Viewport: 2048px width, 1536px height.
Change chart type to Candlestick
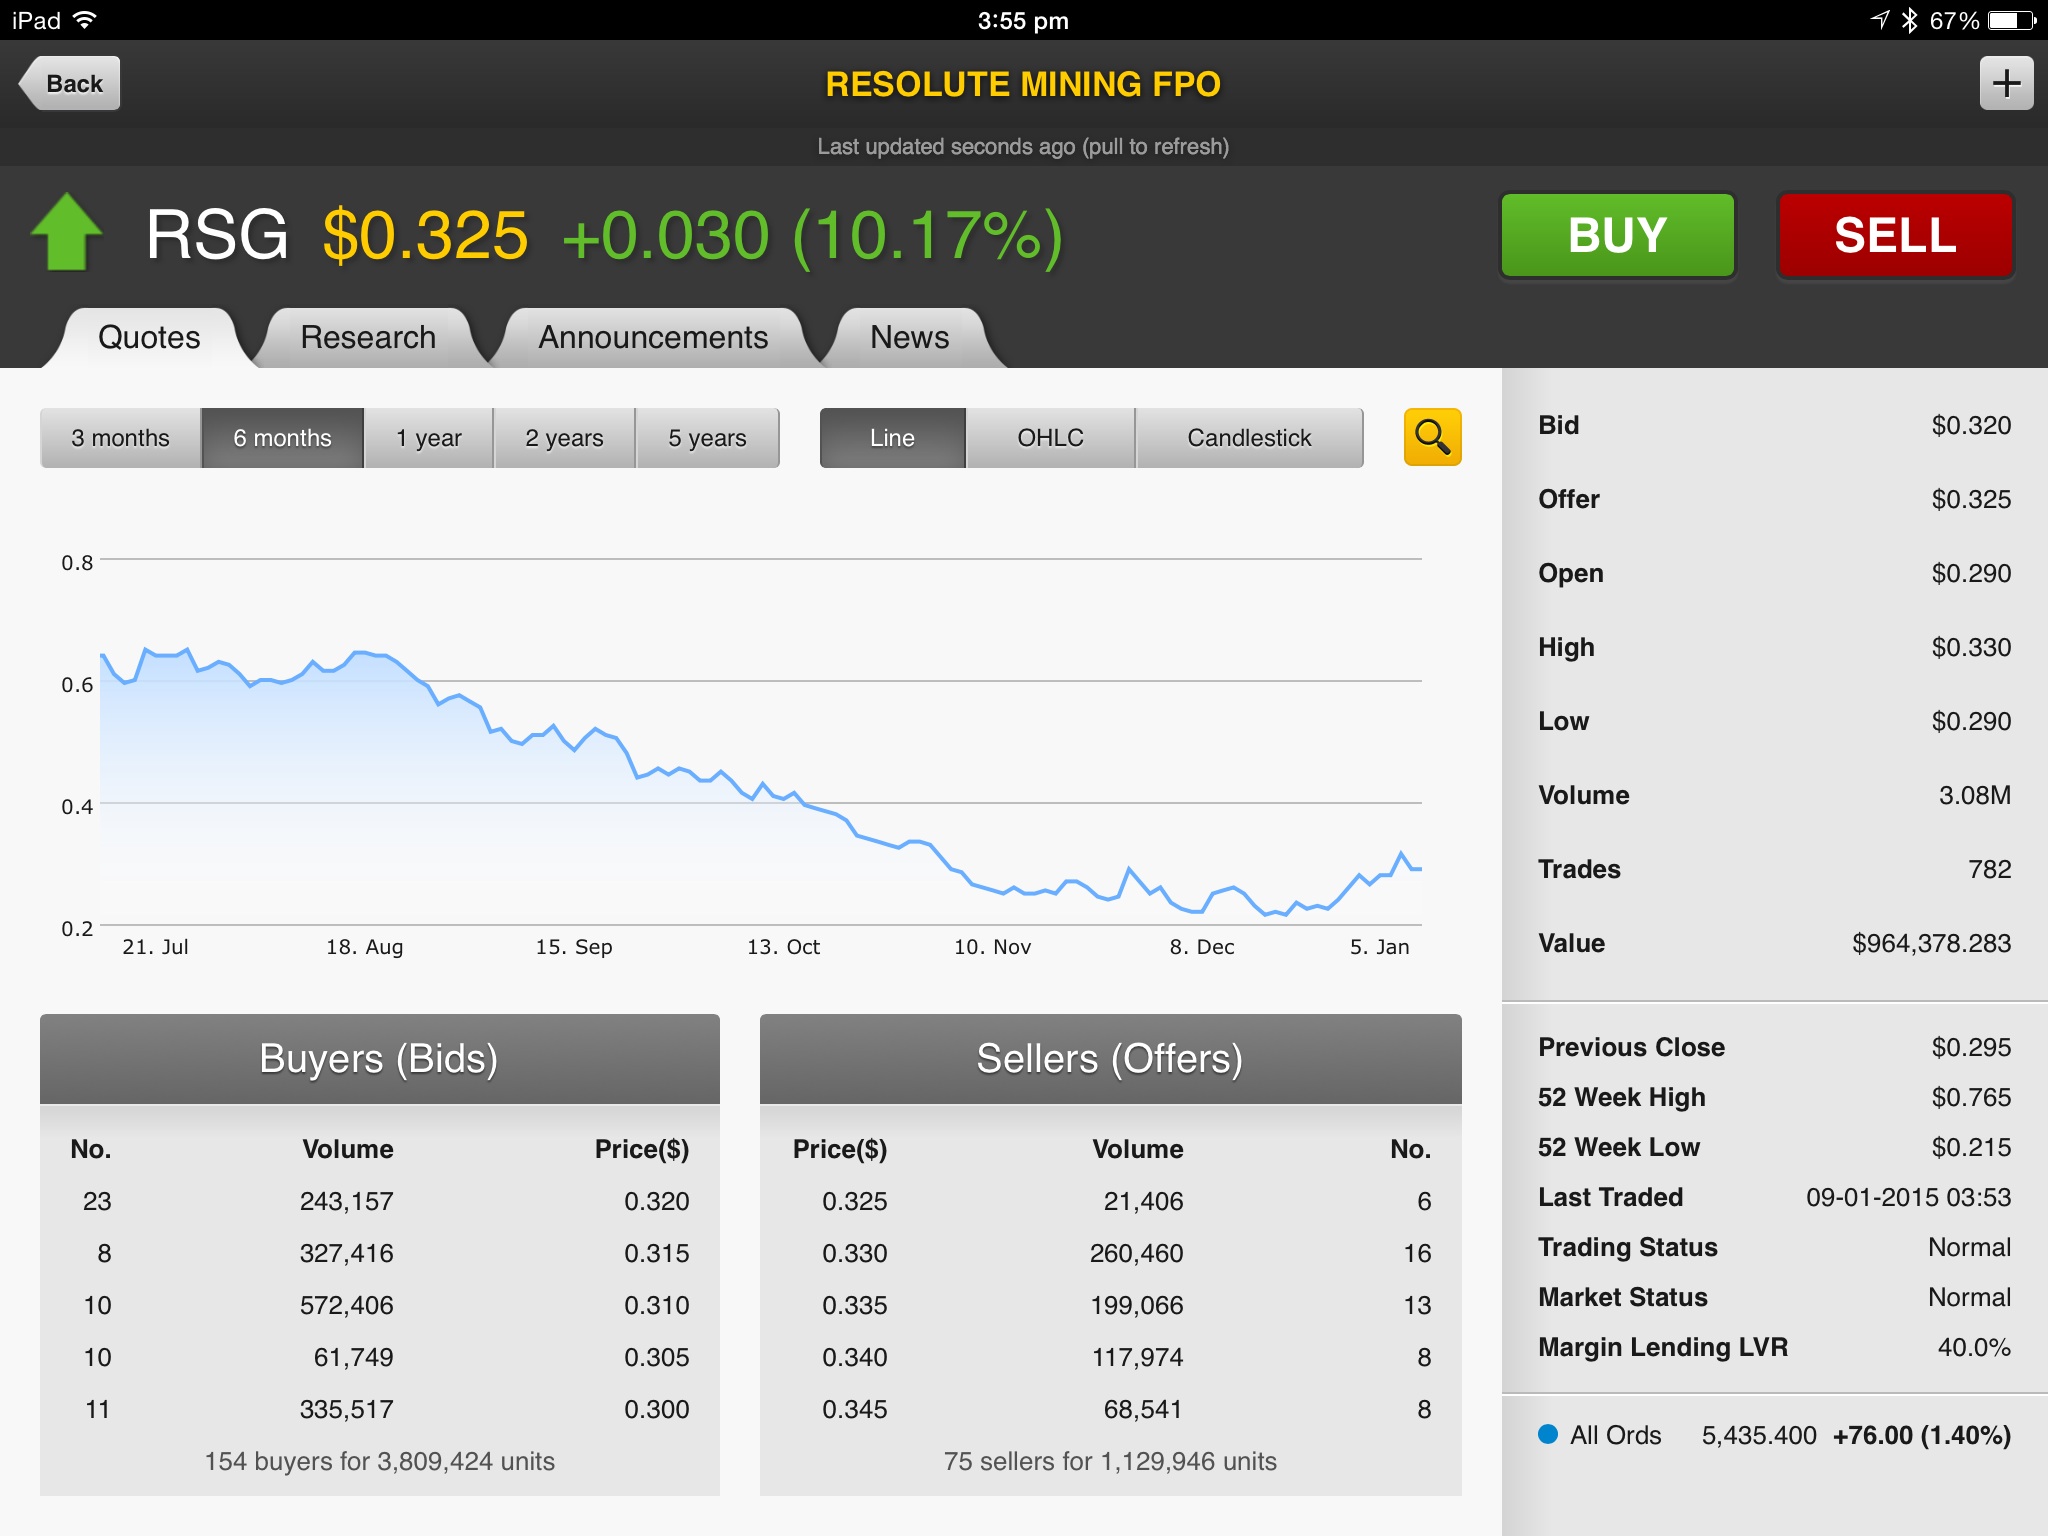[1249, 438]
